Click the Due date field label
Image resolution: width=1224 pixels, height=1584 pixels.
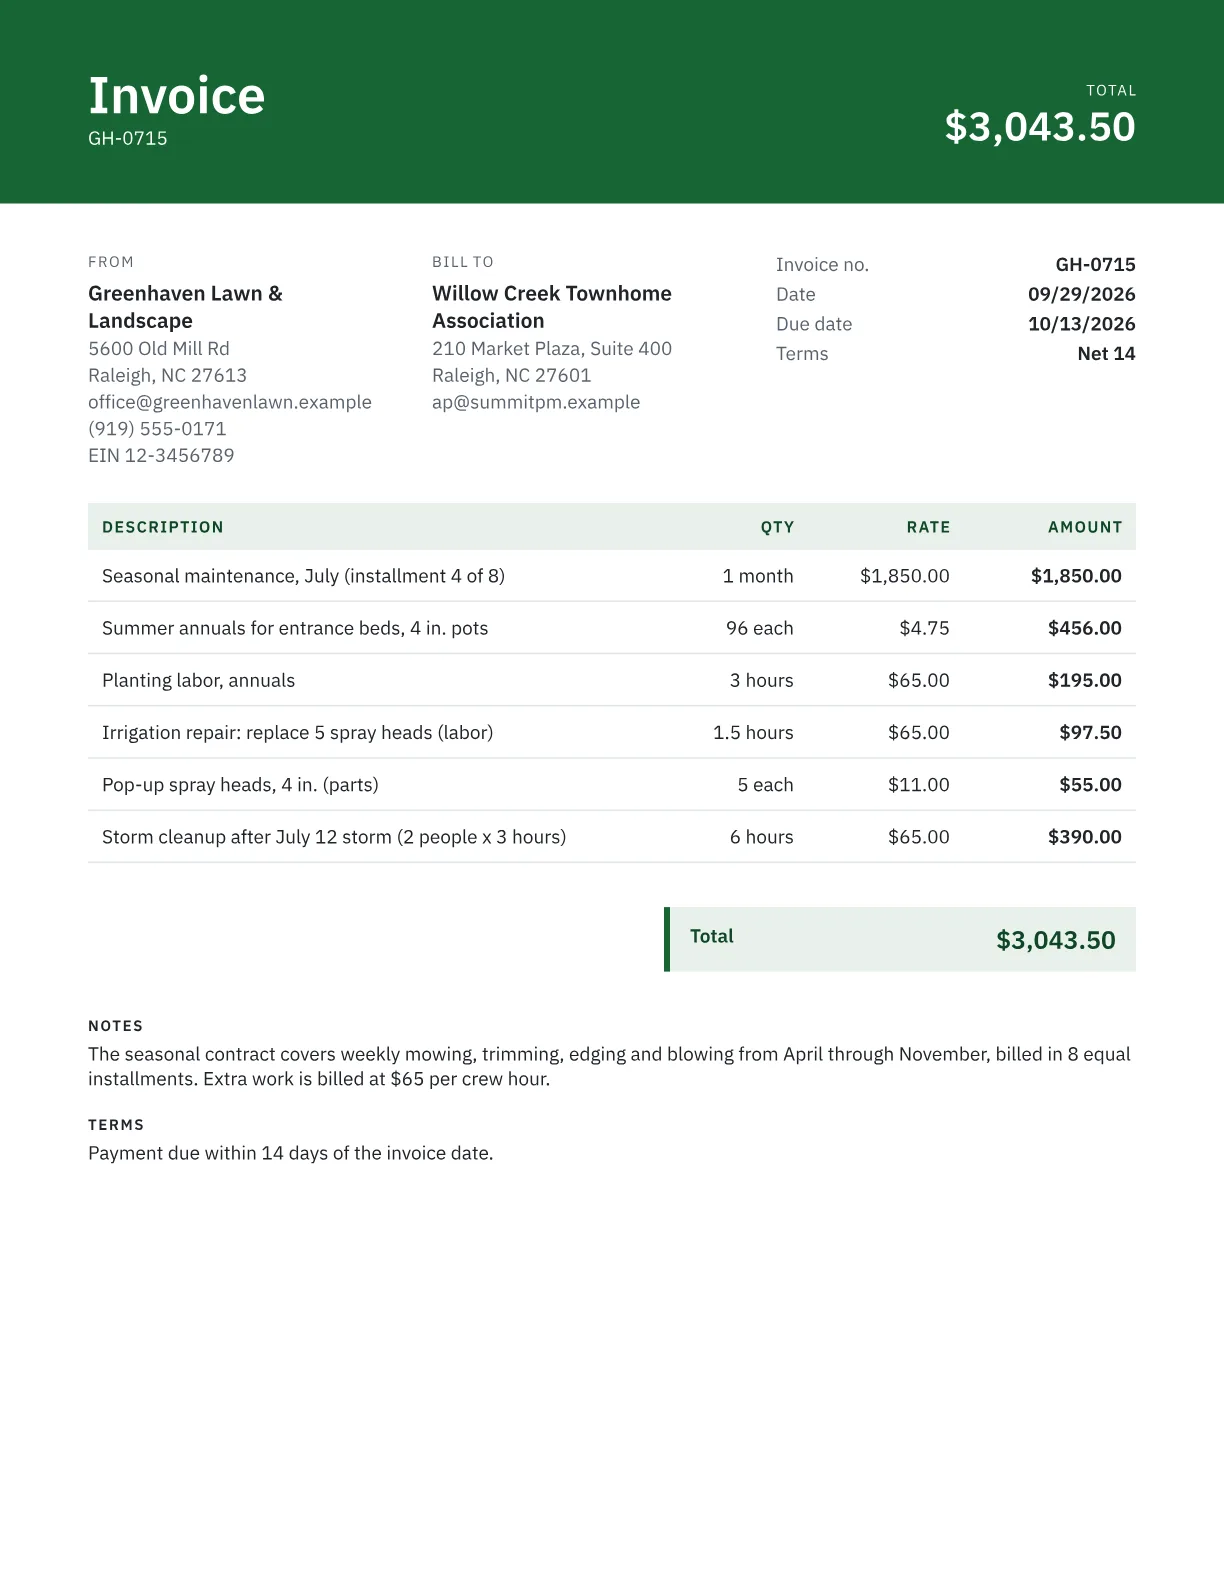pyautogui.click(x=814, y=324)
